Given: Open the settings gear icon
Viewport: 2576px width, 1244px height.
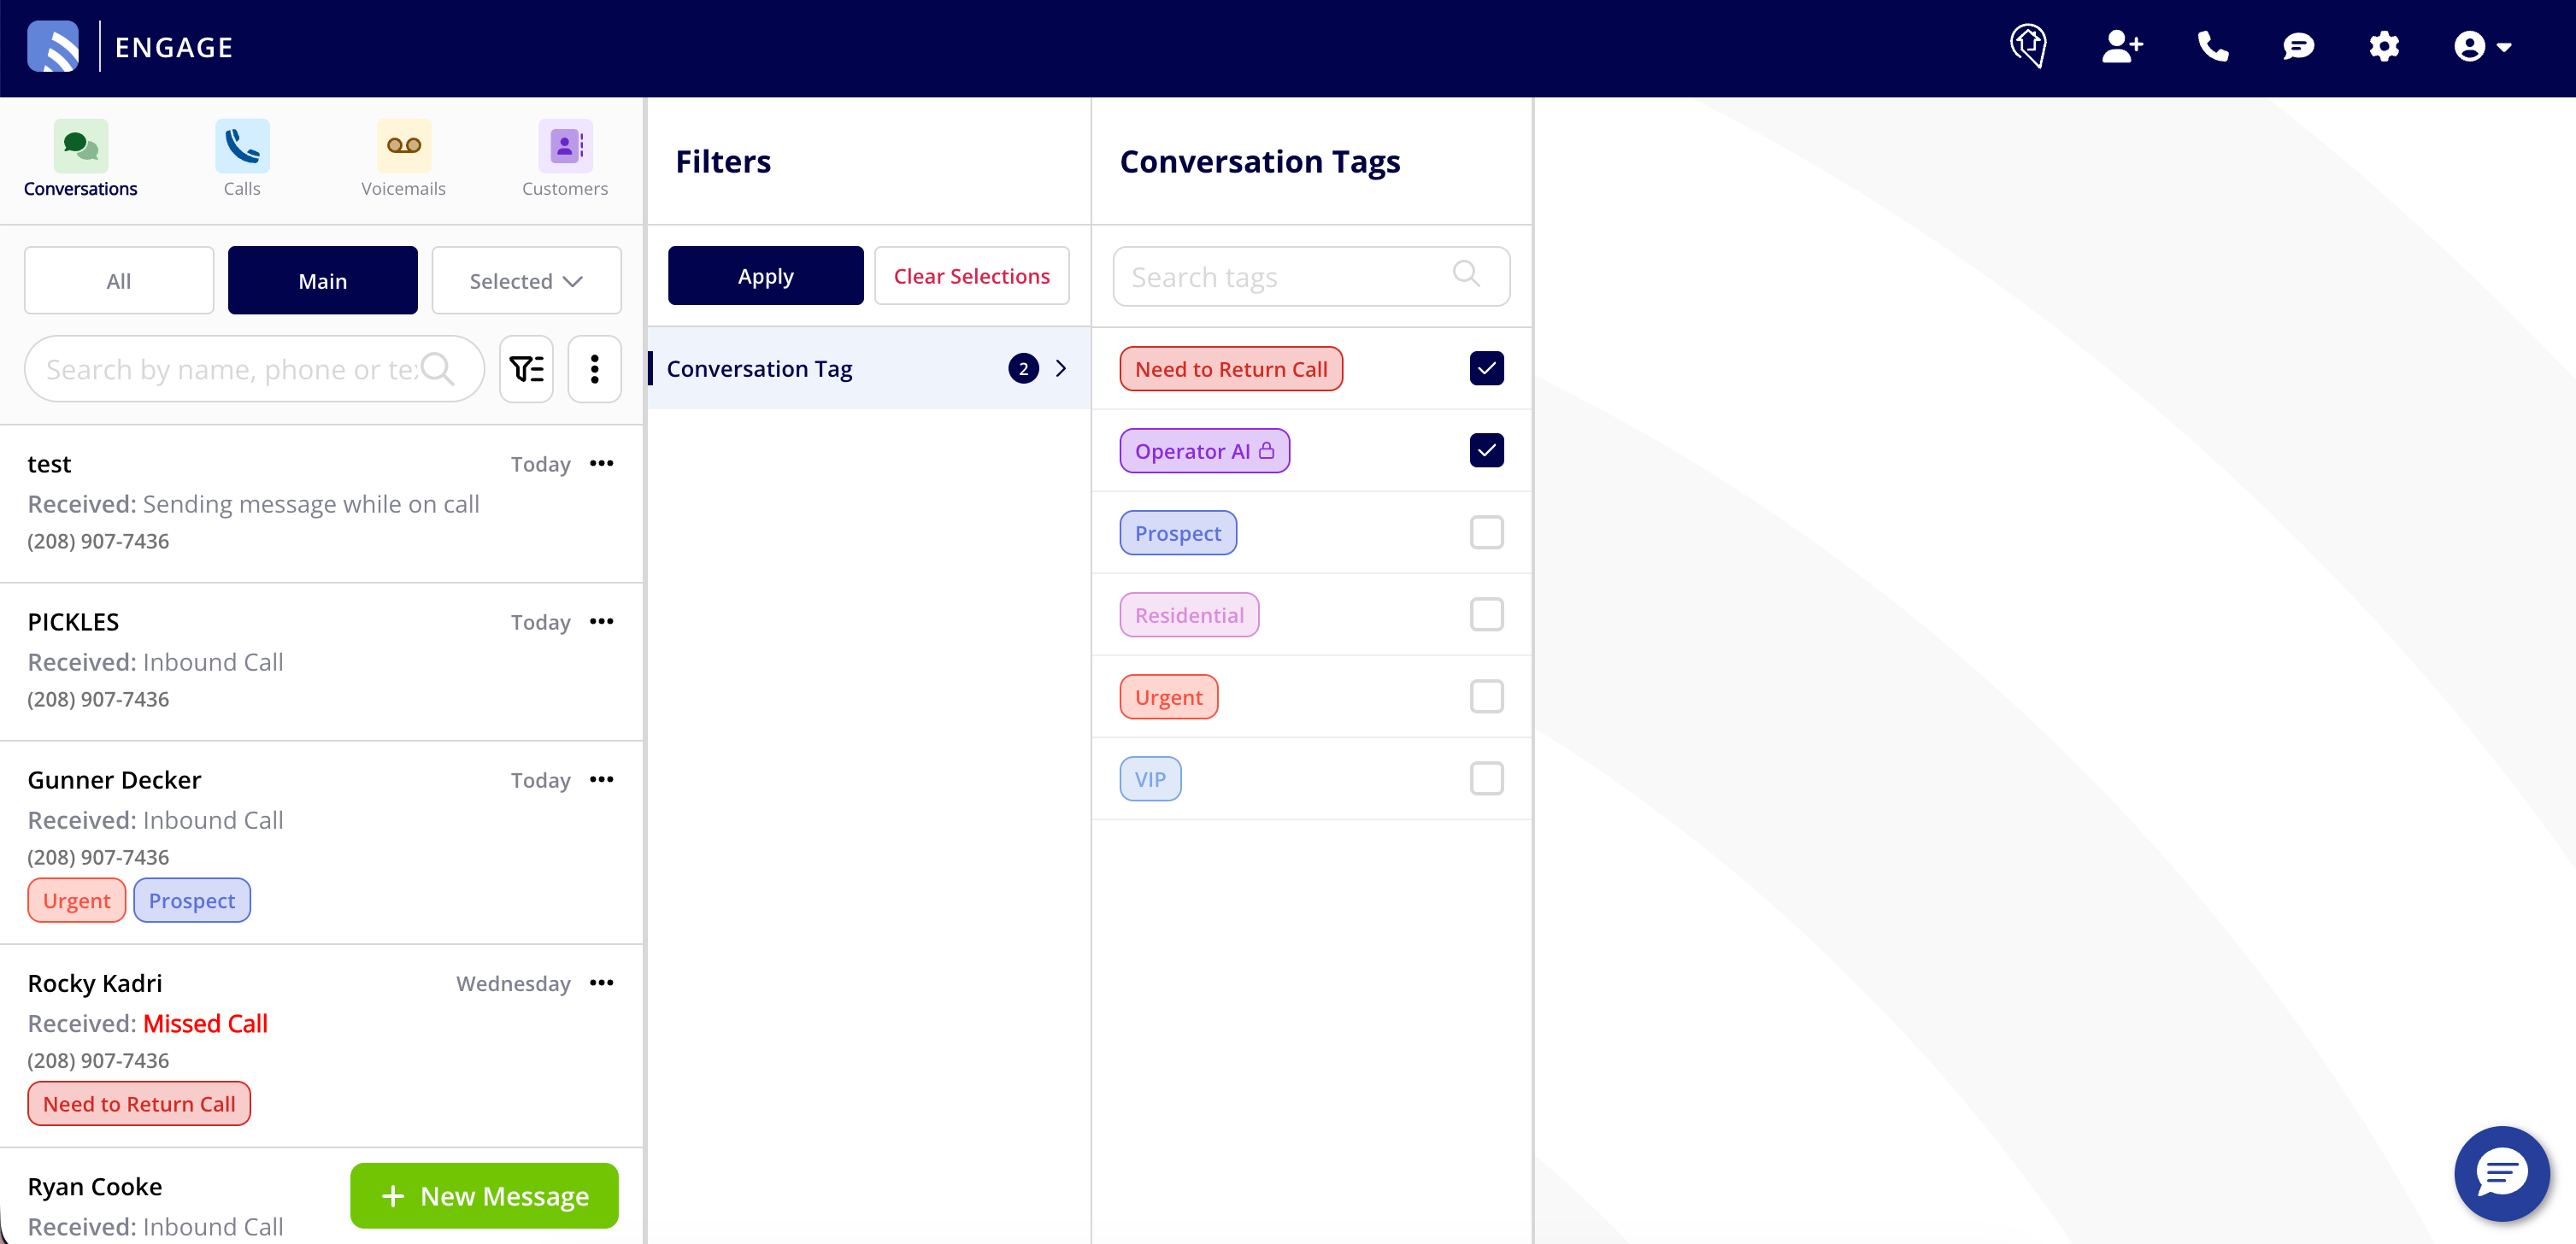Looking at the screenshot, I should [x=2384, y=47].
